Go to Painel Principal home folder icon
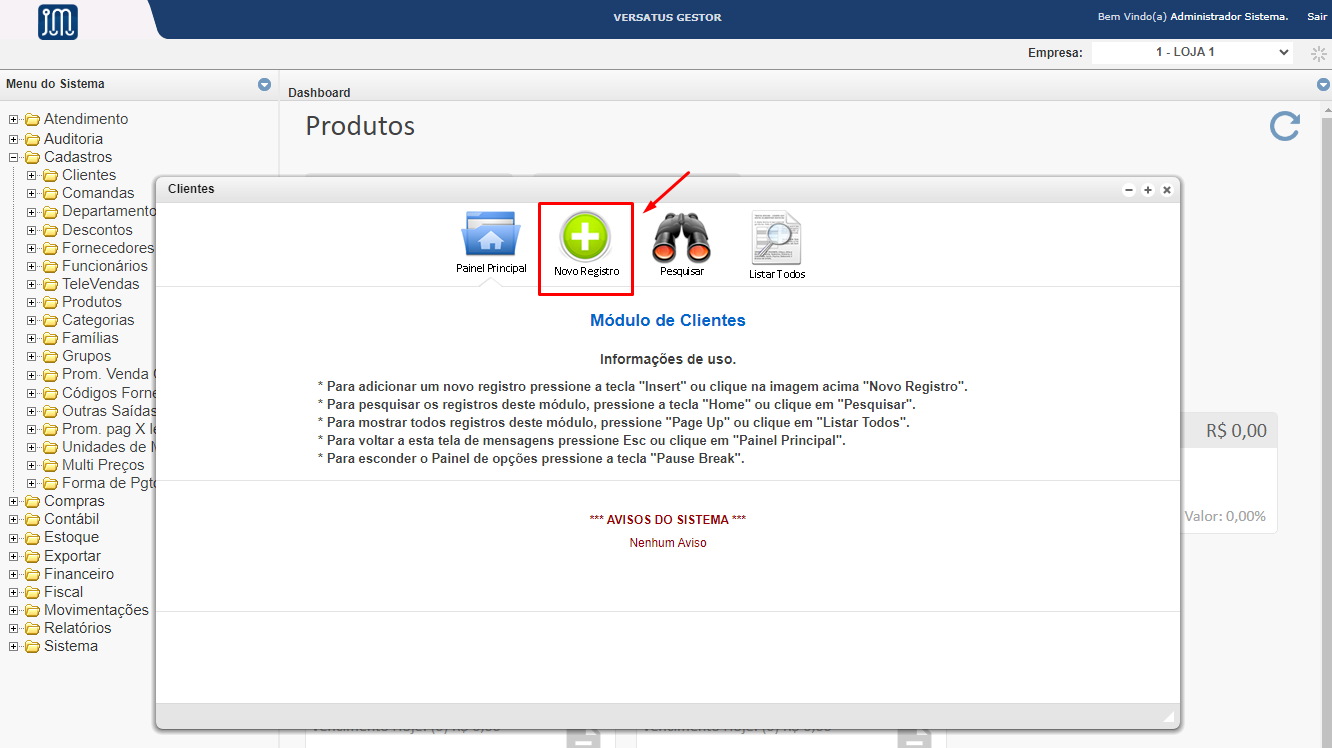 pyautogui.click(x=490, y=235)
